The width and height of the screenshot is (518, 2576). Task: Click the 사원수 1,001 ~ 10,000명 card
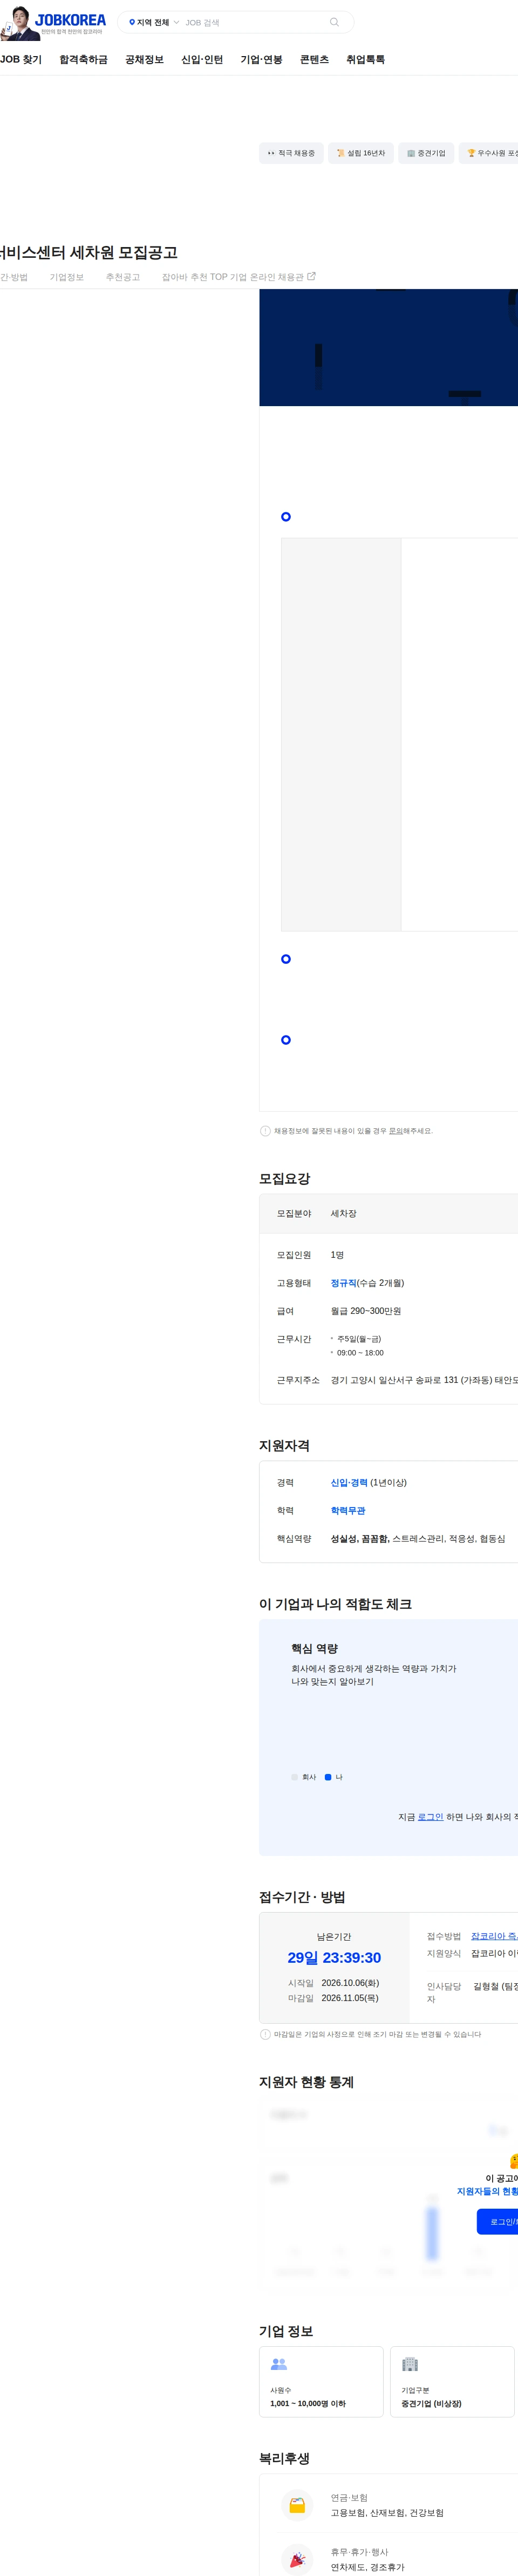[321, 2382]
